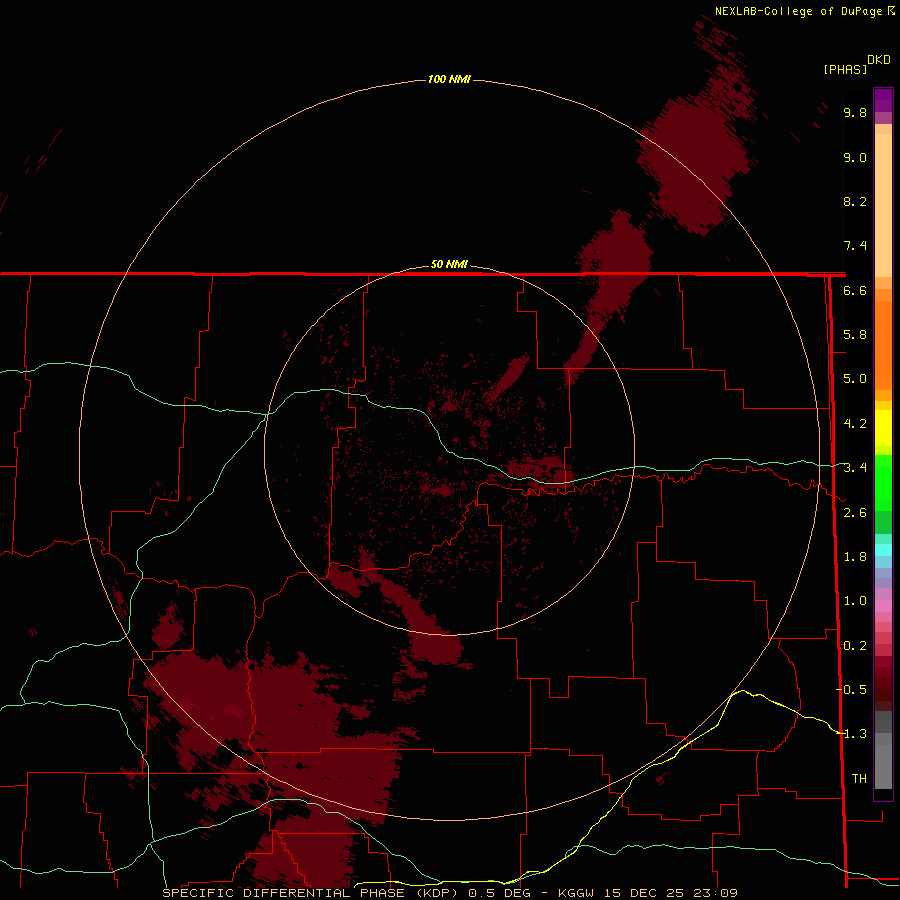Pick the gray band near TH on the scale
Screen dimensions: 900x900
point(883,767)
